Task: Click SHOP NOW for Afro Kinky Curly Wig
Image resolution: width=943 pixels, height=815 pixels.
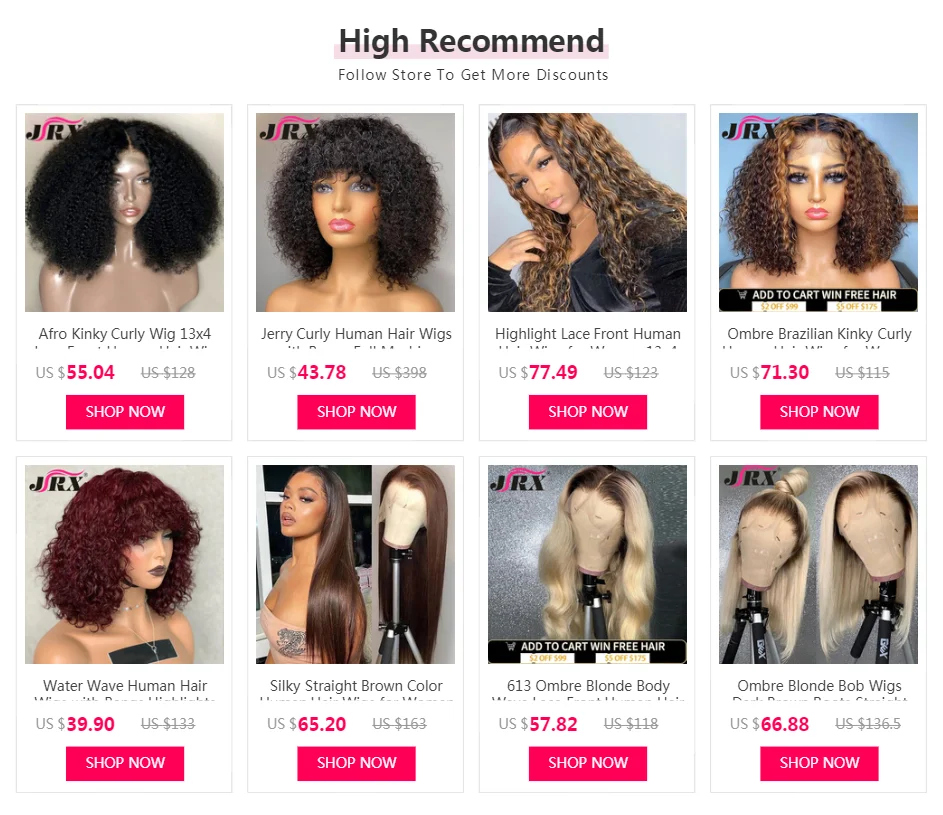Action: [x=125, y=412]
